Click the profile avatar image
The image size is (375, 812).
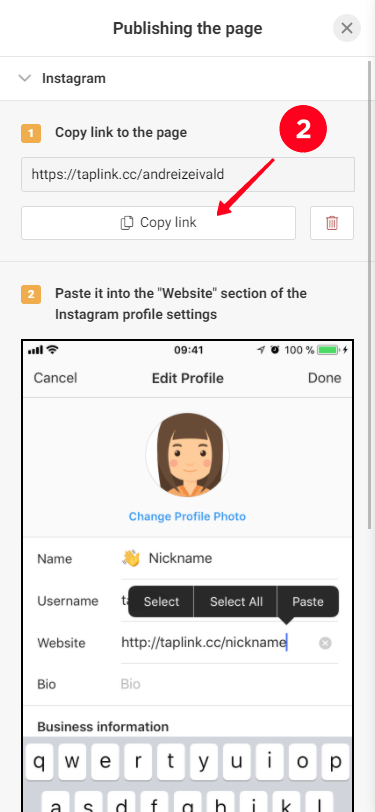[x=188, y=455]
